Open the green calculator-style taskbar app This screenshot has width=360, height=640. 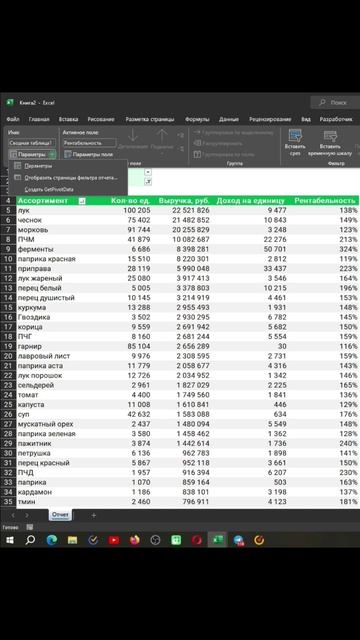click(176, 540)
